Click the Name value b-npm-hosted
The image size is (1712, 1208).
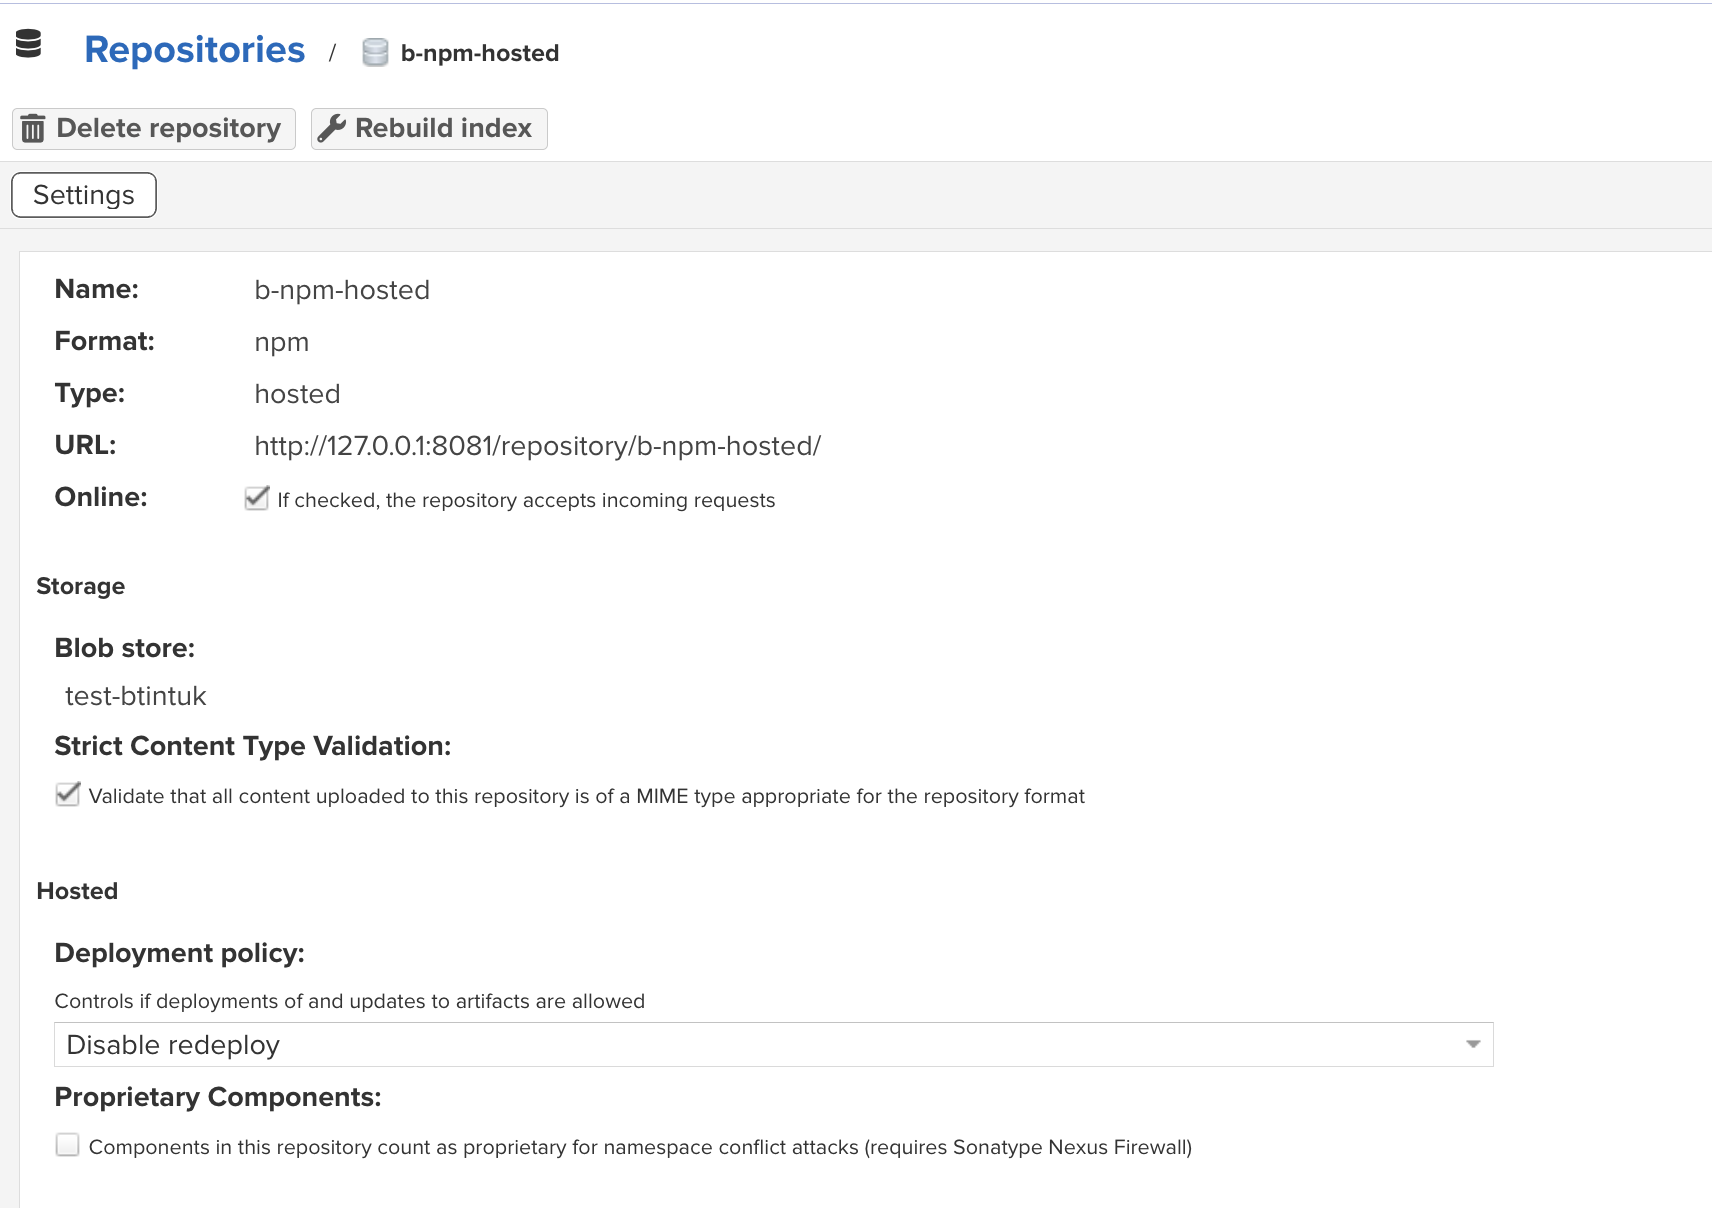342,290
